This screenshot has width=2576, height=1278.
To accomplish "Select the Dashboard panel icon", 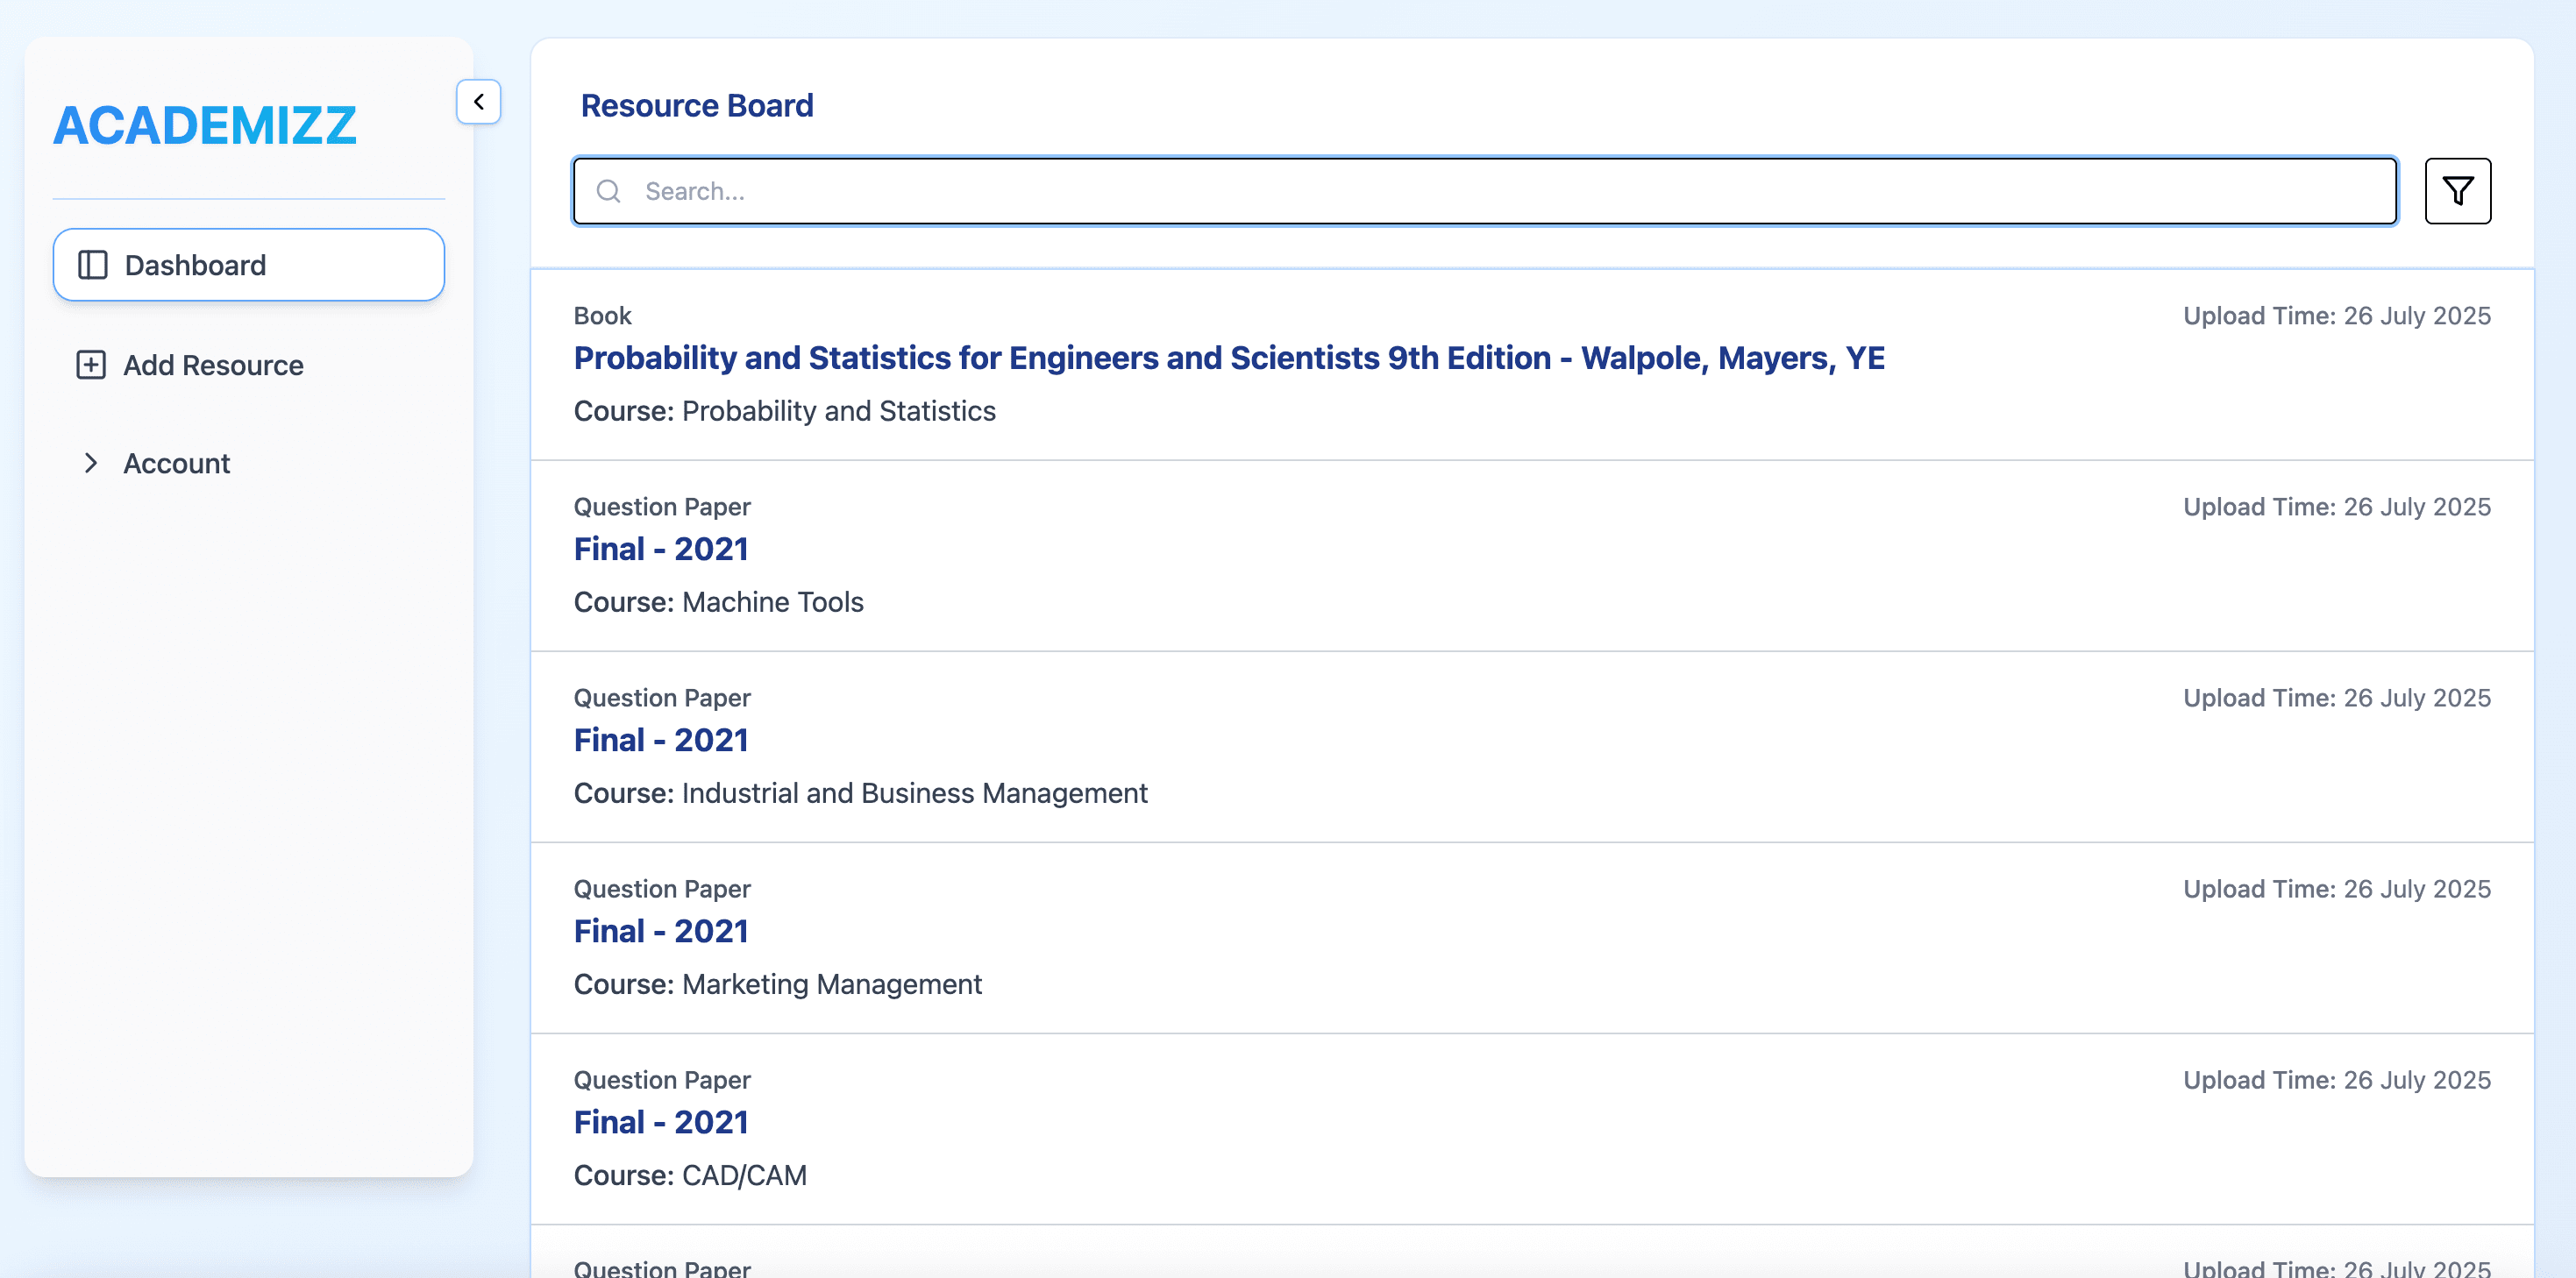I will click(x=92, y=264).
